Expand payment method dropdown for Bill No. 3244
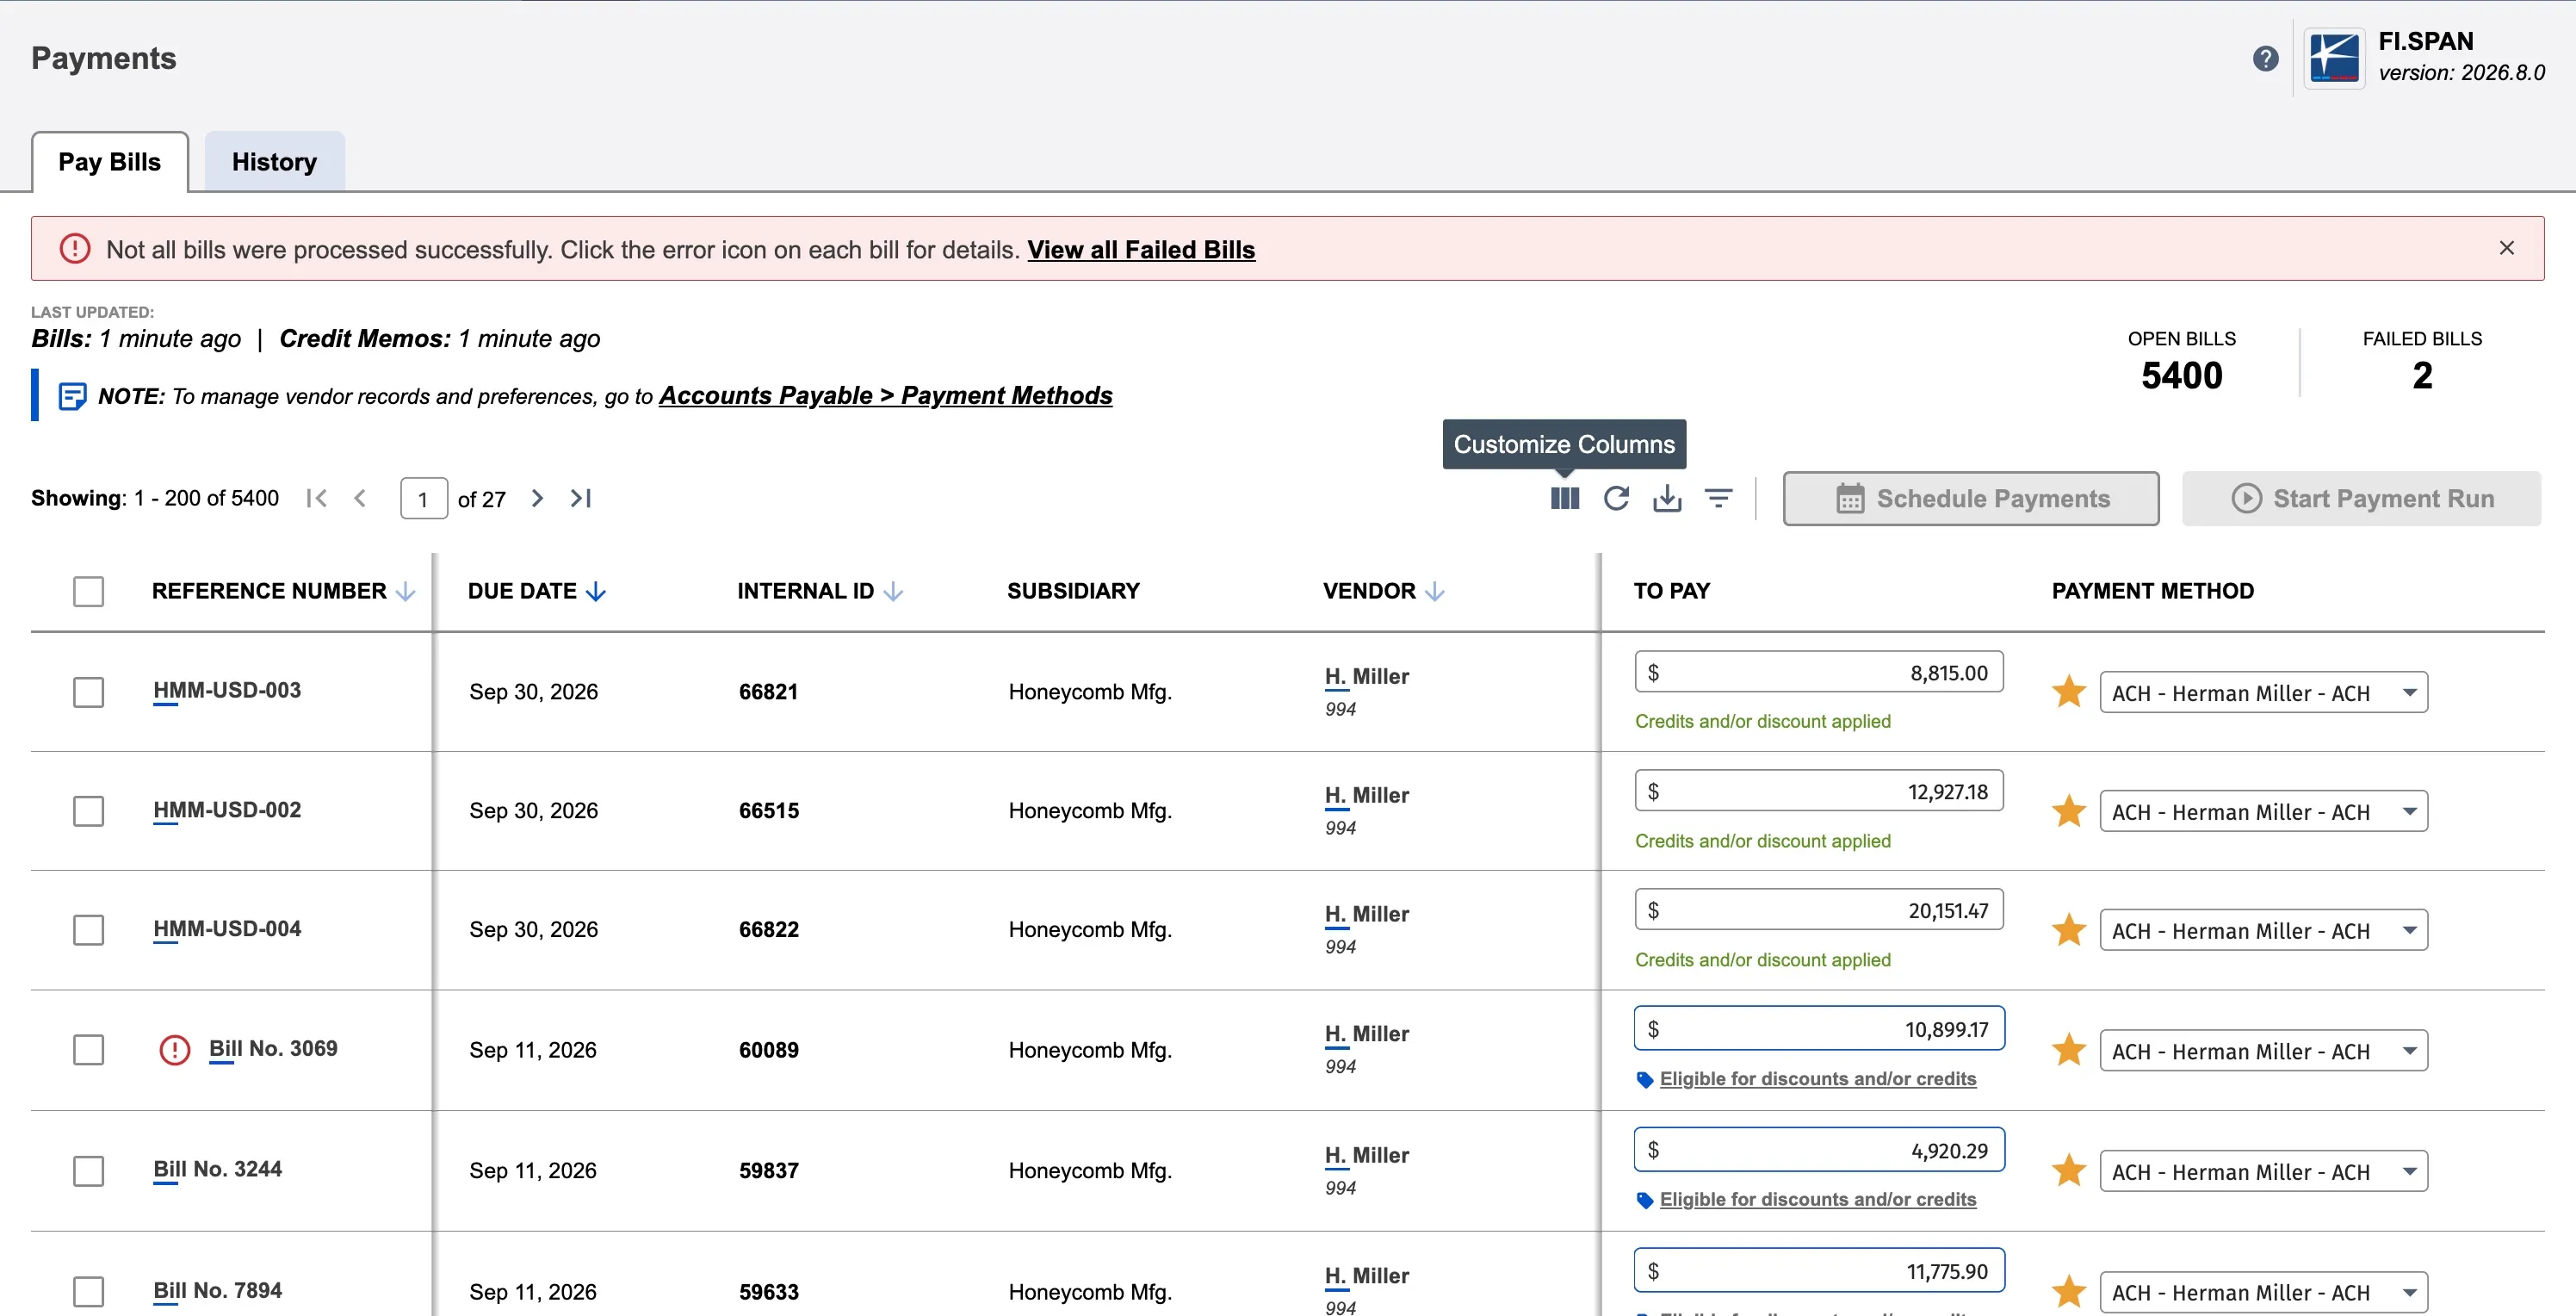 click(2263, 1171)
